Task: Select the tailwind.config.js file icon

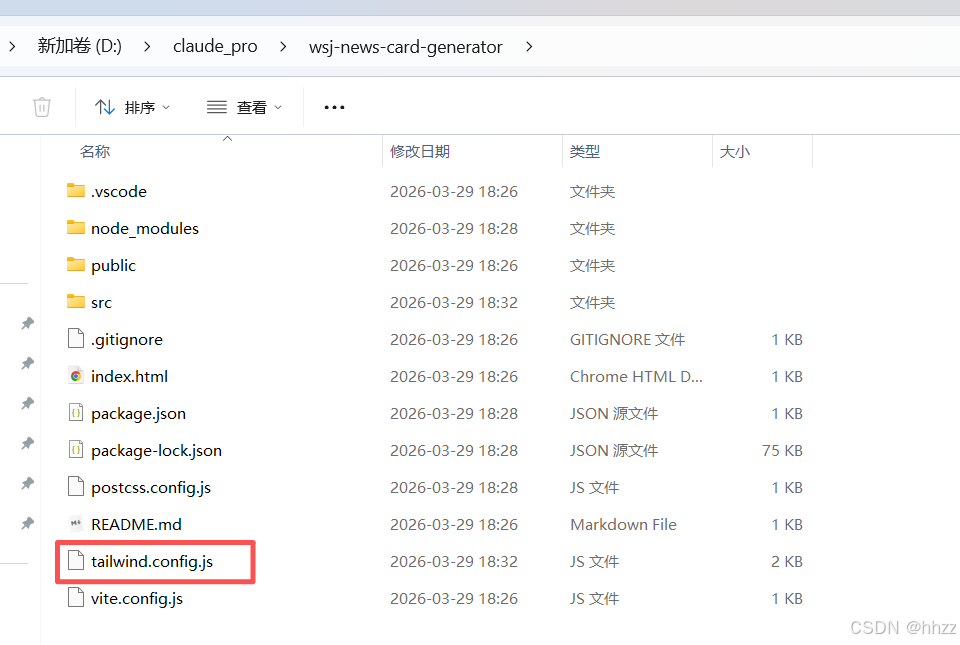Action: coord(76,561)
